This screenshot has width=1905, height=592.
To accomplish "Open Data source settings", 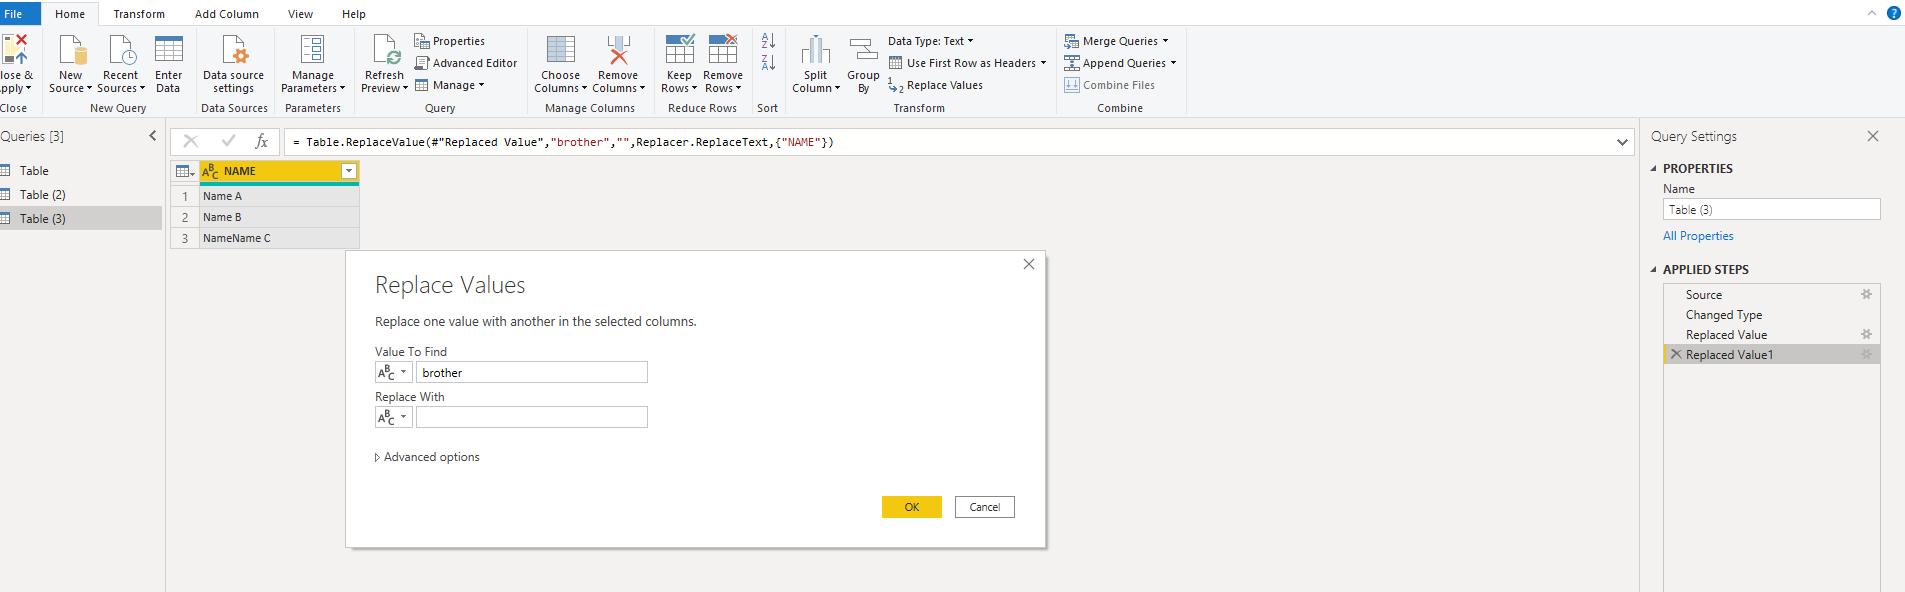I will (x=234, y=64).
